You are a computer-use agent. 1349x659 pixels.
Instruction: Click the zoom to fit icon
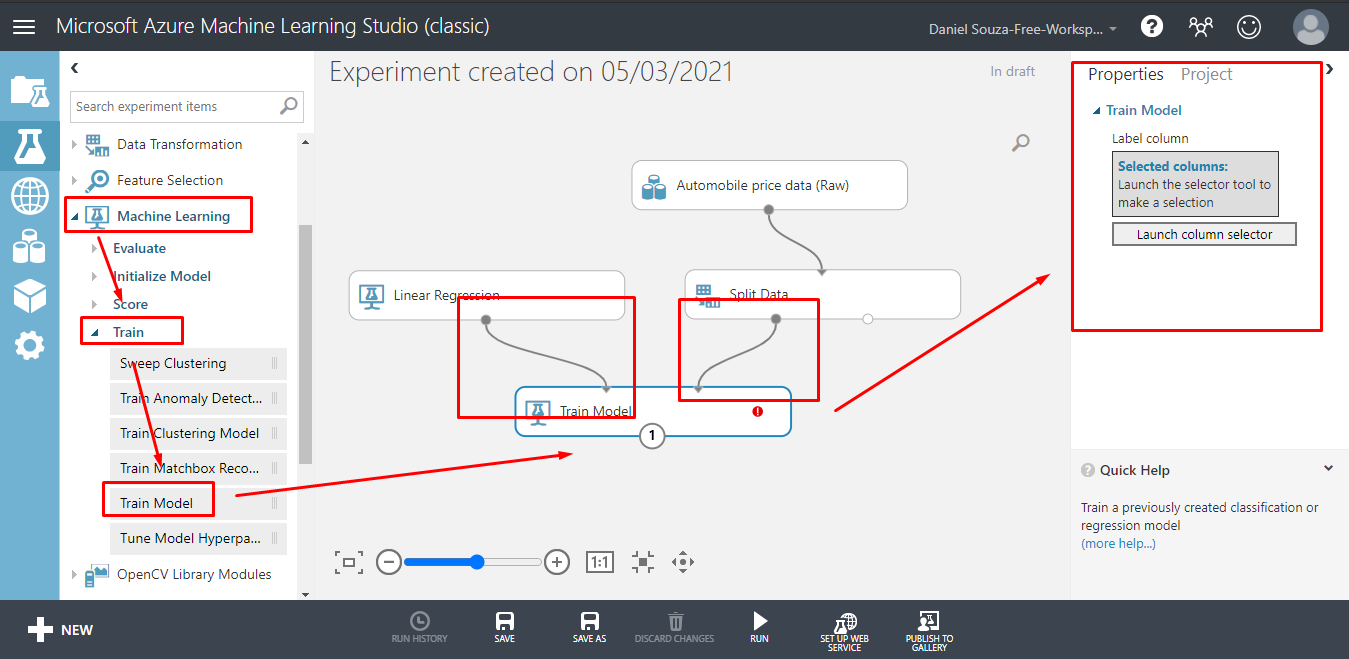[348, 562]
